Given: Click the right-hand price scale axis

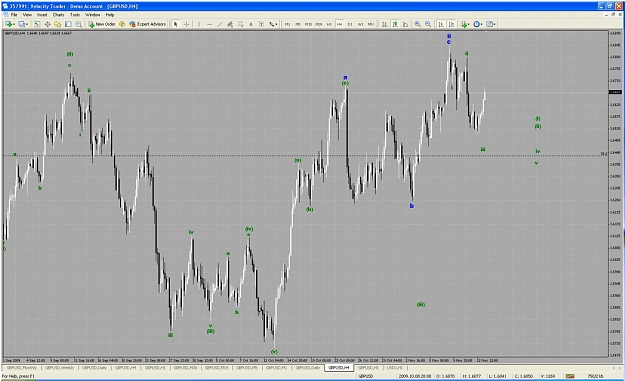Looking at the screenshot, I should click(x=615, y=194).
